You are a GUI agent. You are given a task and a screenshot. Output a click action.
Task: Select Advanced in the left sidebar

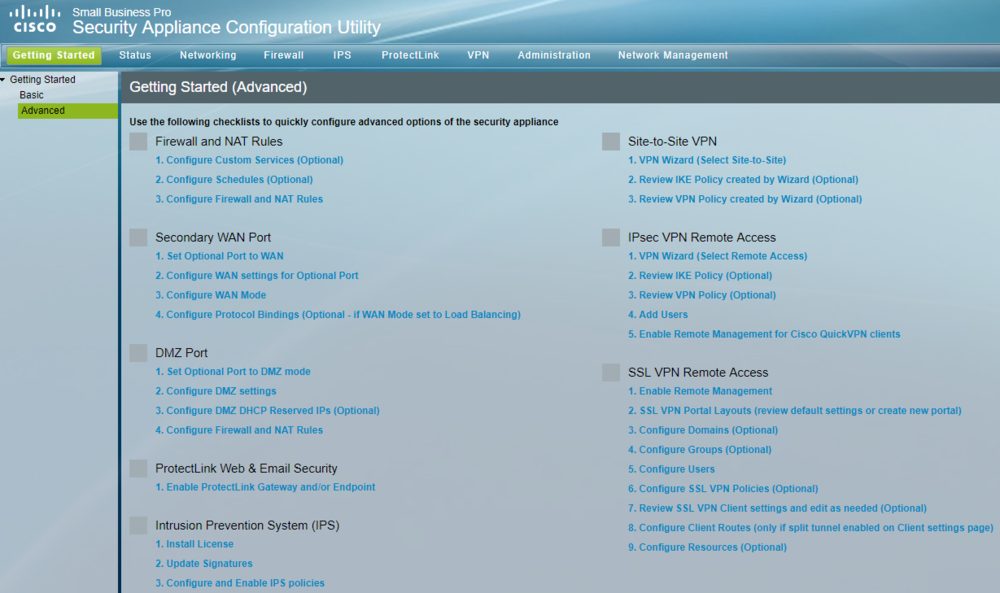(43, 111)
